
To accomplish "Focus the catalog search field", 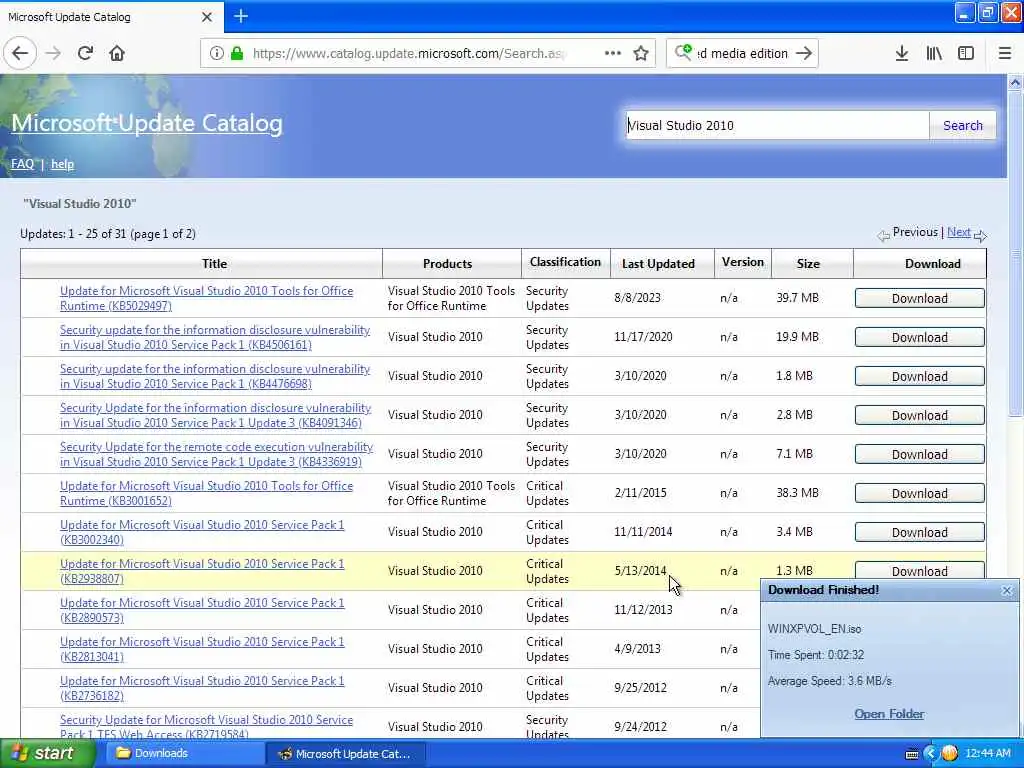I will tap(777, 125).
